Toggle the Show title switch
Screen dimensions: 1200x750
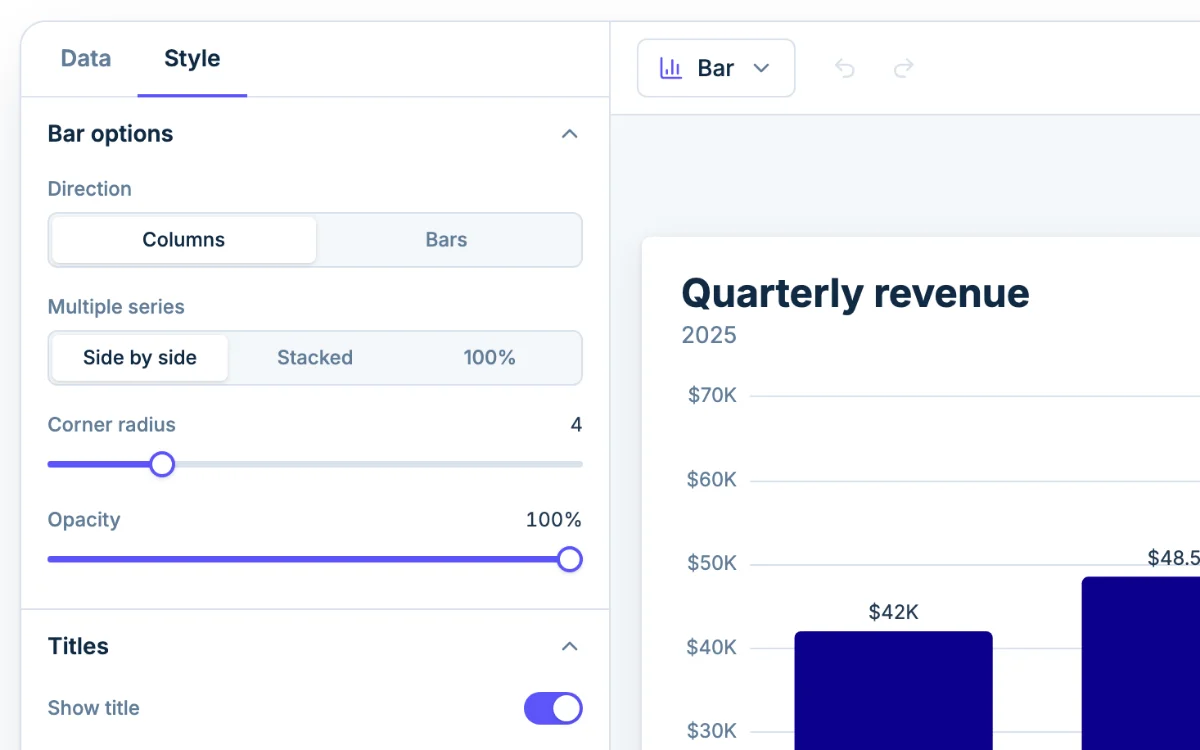pyautogui.click(x=553, y=708)
